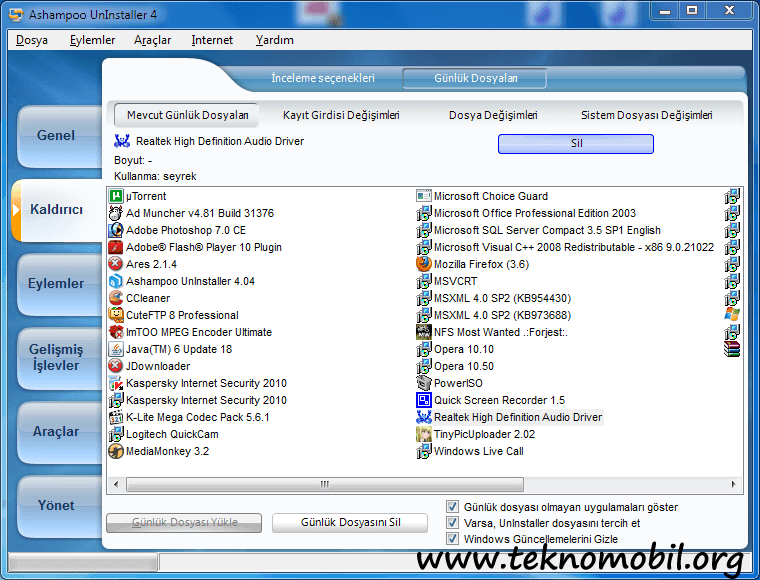Screen dimensions: 760x580
Task: Click the list's right scroll arrow
Action: coord(733,484)
